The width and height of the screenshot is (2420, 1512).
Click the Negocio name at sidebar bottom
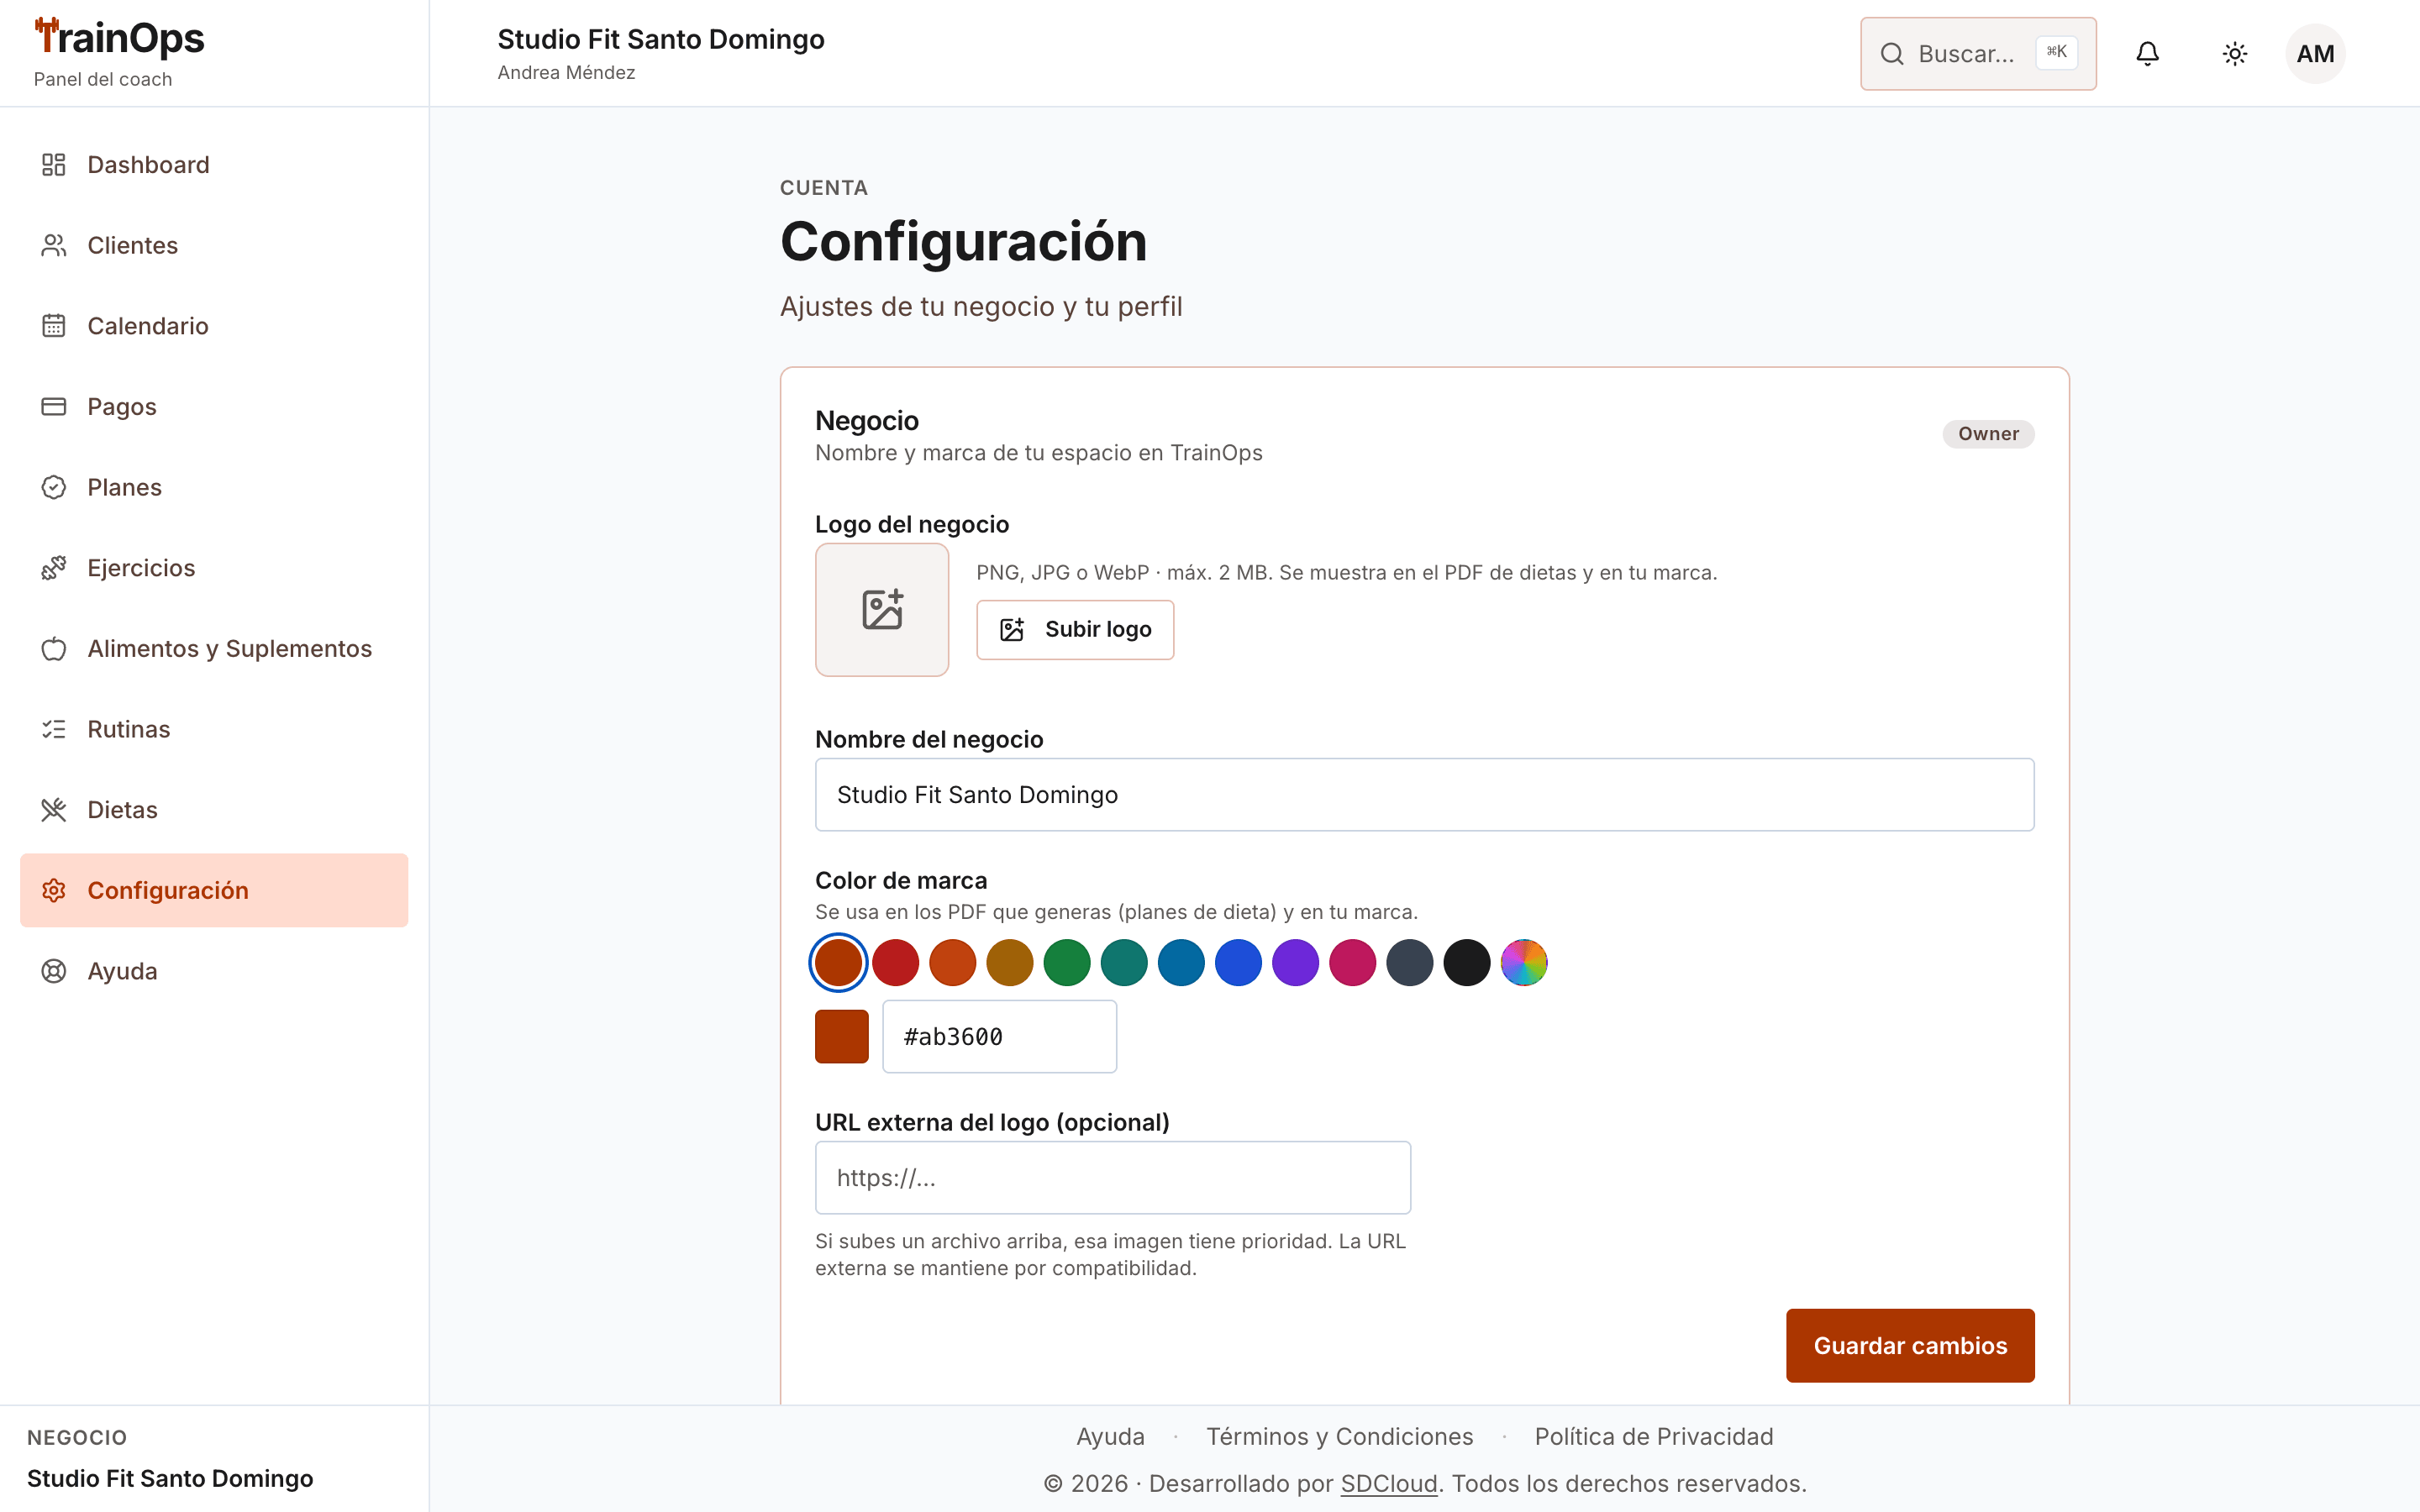pos(170,1478)
